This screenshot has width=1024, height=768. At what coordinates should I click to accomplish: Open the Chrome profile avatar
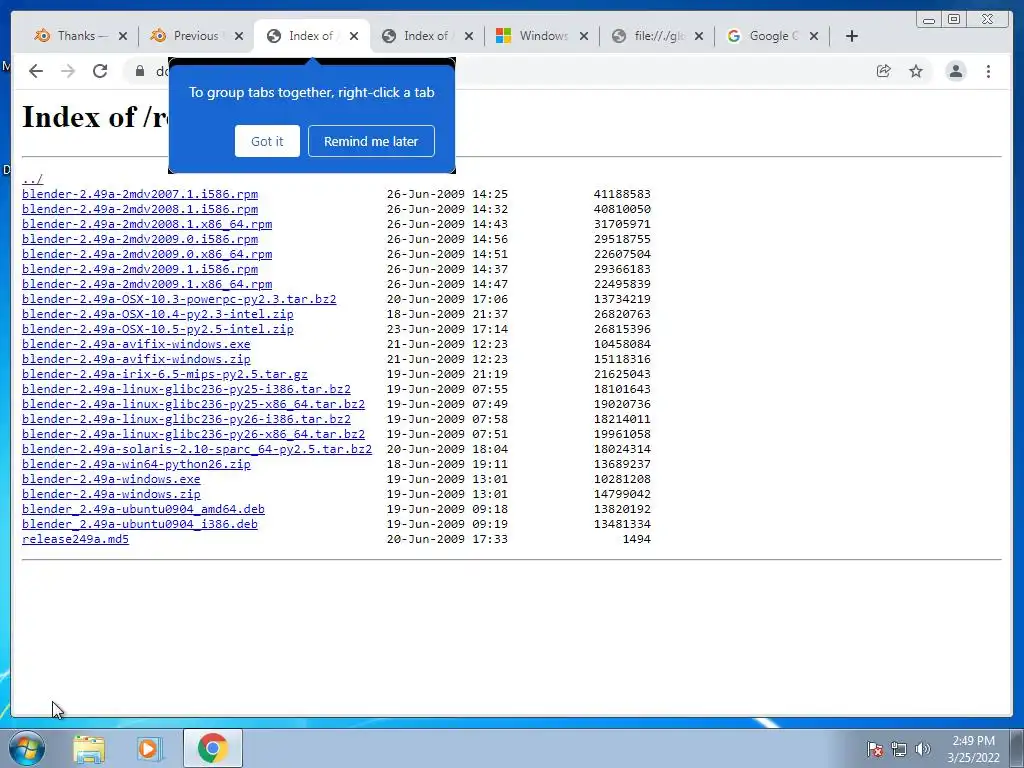[956, 71]
